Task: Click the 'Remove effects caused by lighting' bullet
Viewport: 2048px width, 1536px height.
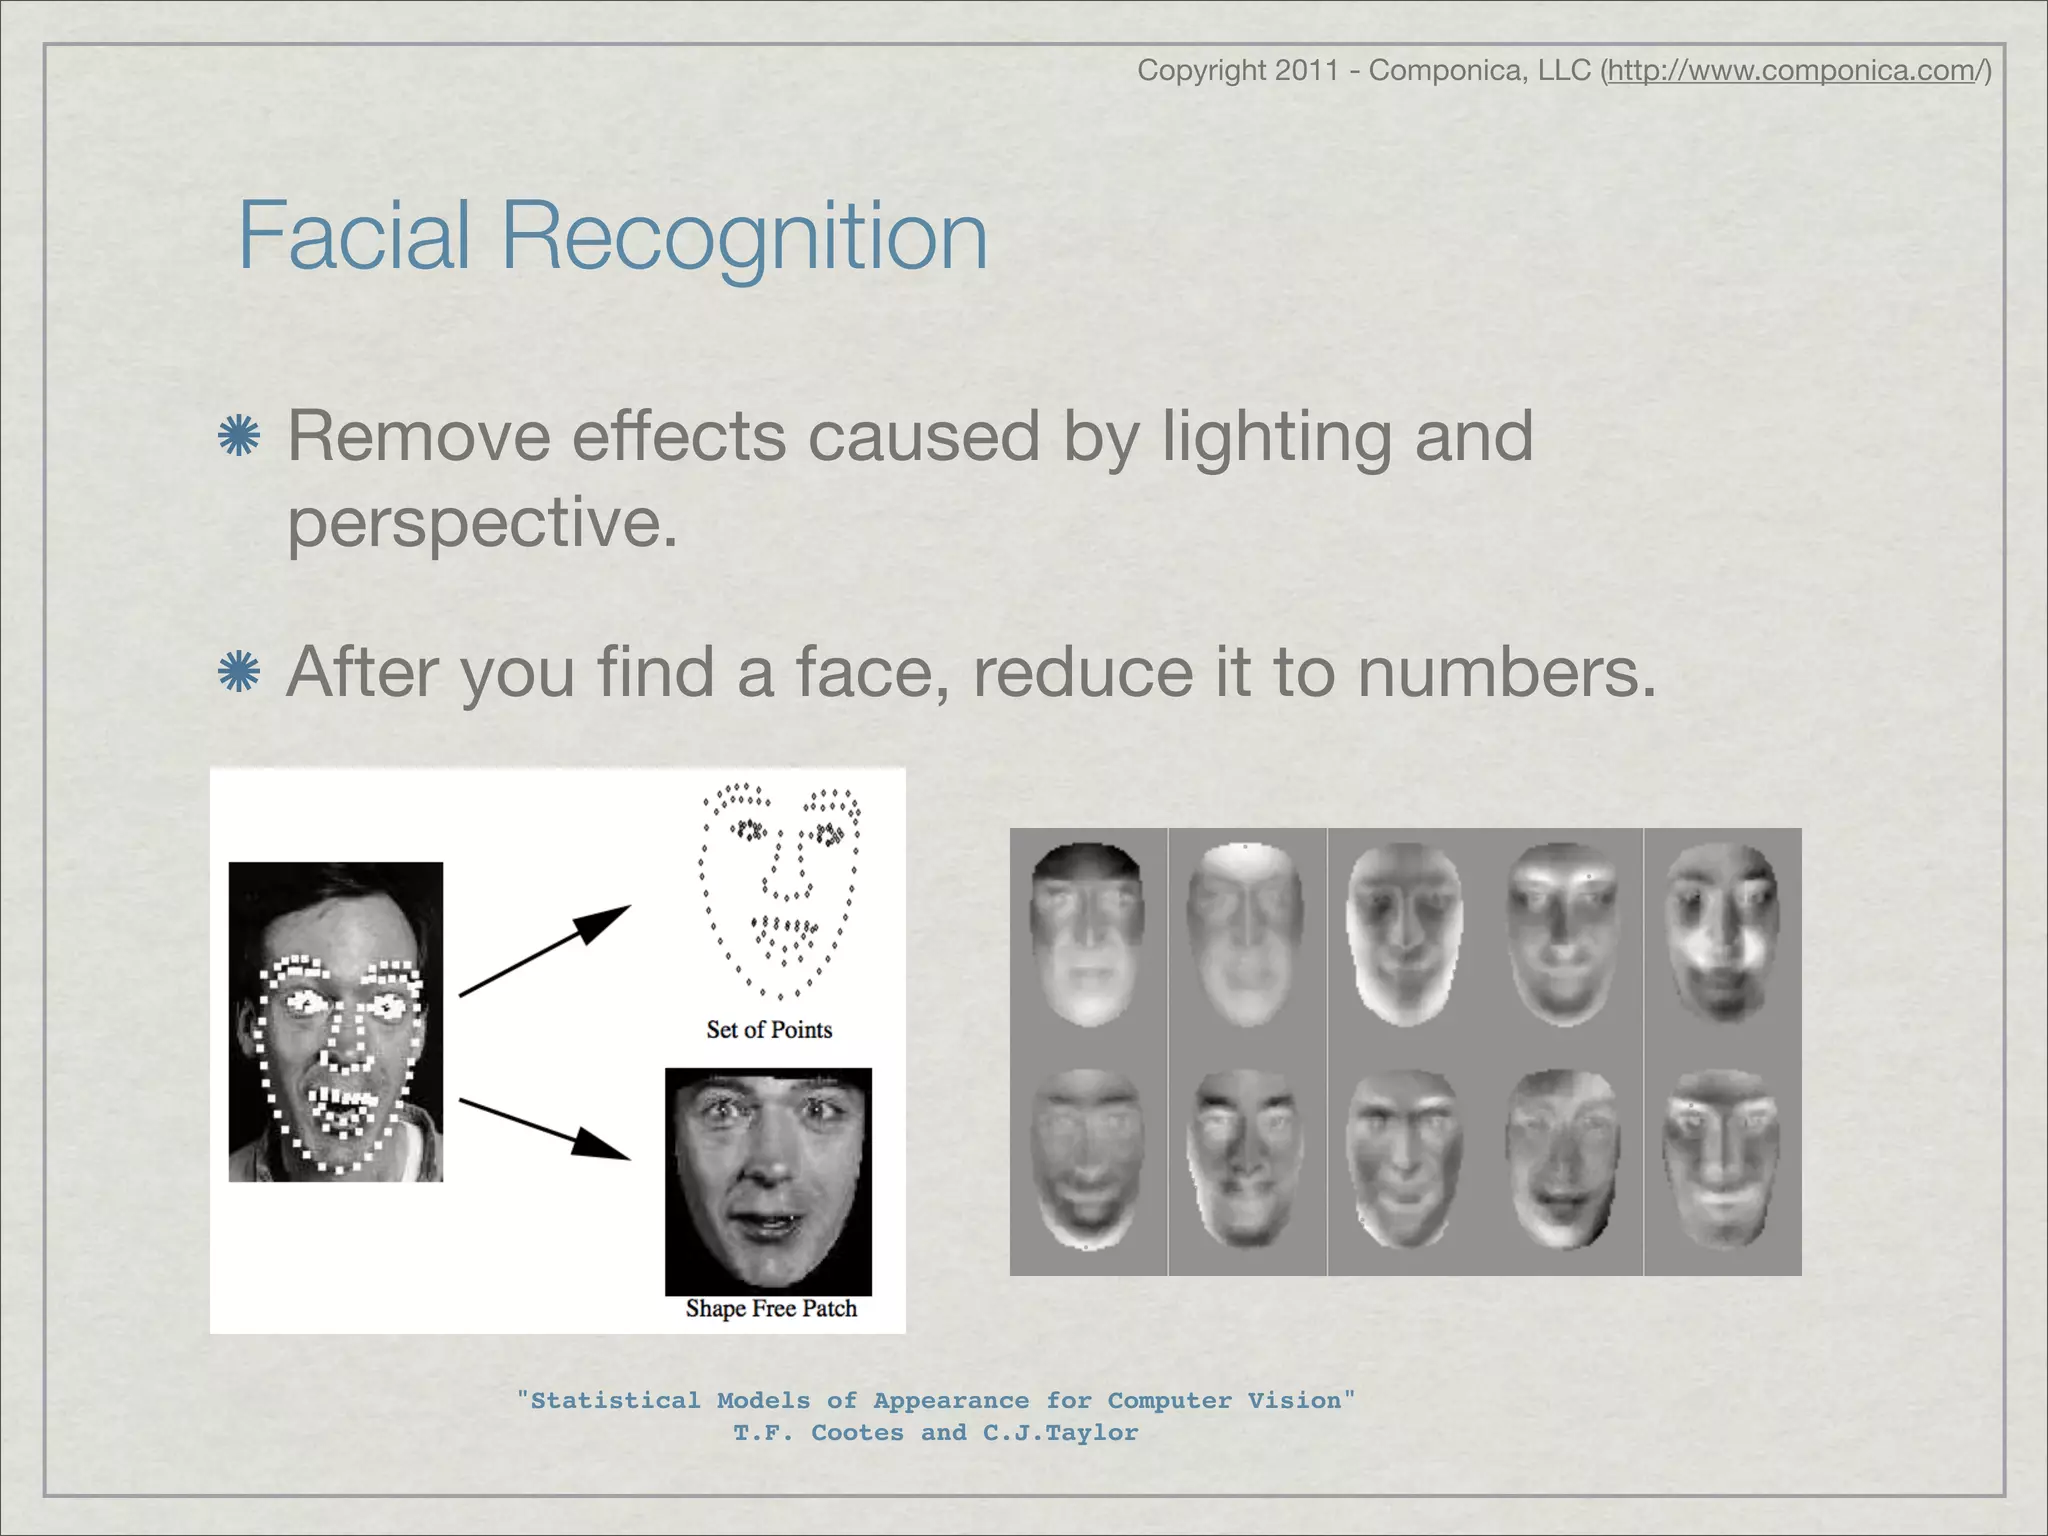Action: (x=910, y=480)
